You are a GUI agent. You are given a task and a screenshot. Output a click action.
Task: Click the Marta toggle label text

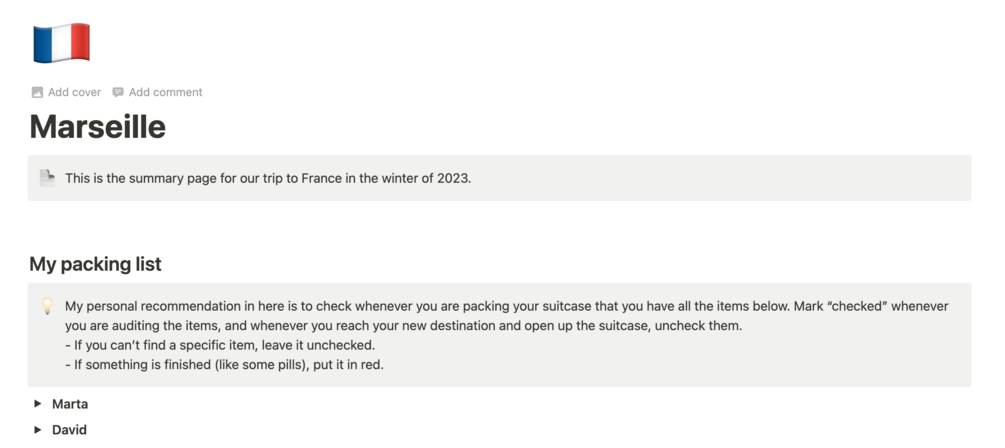point(70,404)
